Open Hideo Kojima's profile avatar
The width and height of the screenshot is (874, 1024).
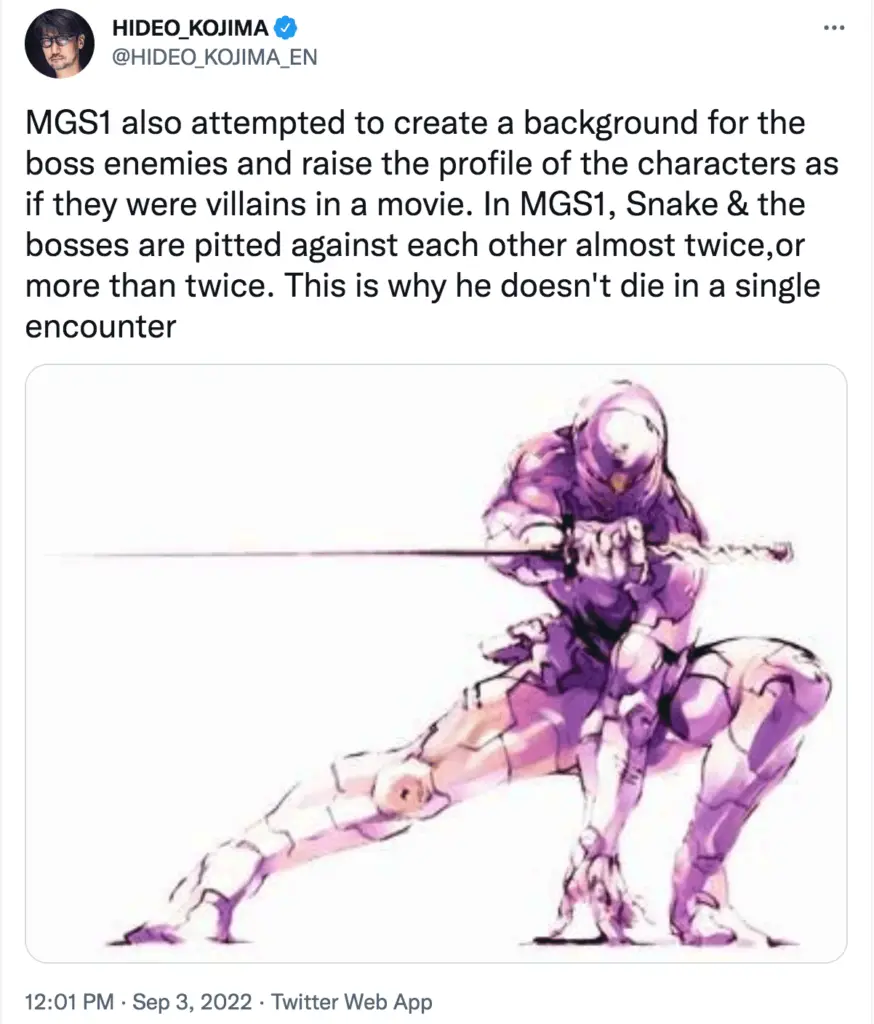click(59, 44)
